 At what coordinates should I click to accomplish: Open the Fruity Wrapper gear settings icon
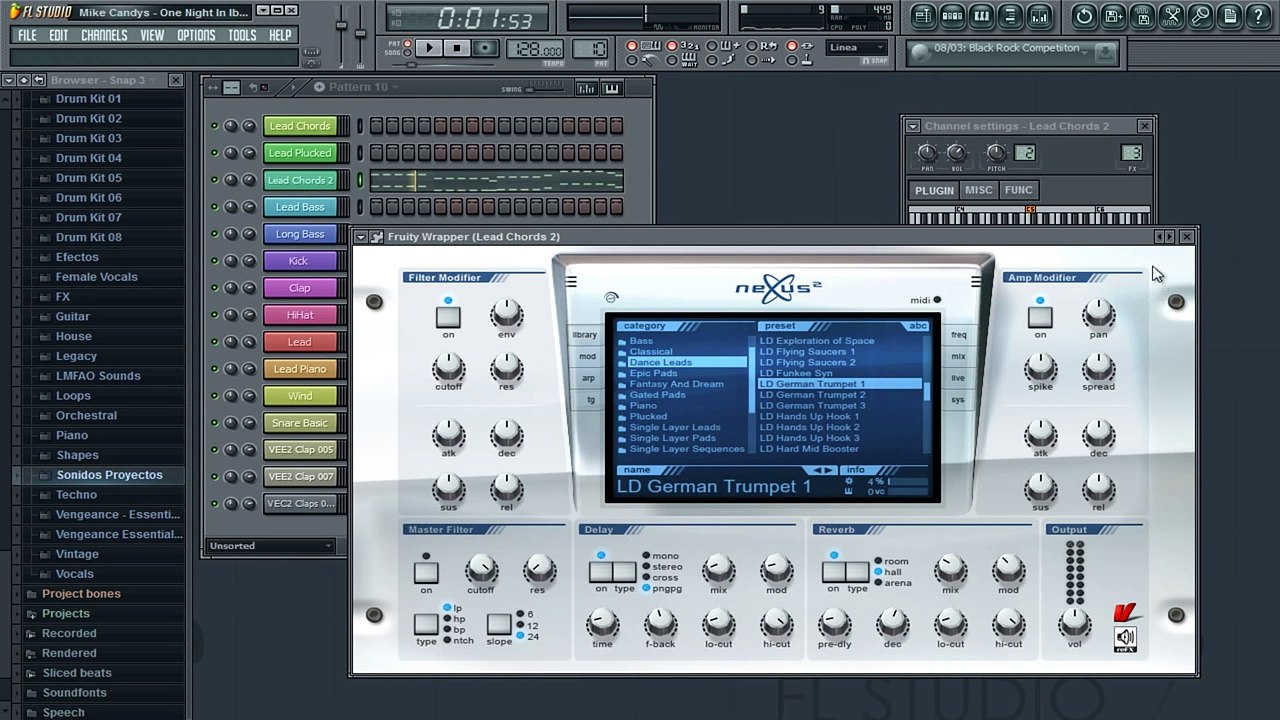376,237
